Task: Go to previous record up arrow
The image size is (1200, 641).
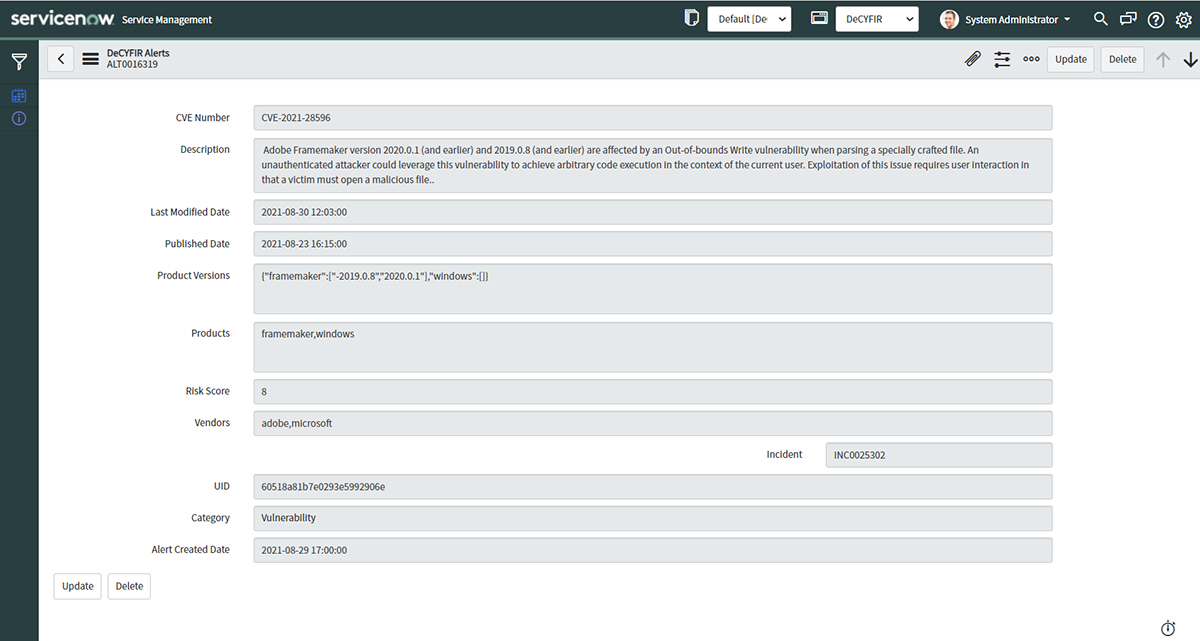Action: tap(1163, 59)
